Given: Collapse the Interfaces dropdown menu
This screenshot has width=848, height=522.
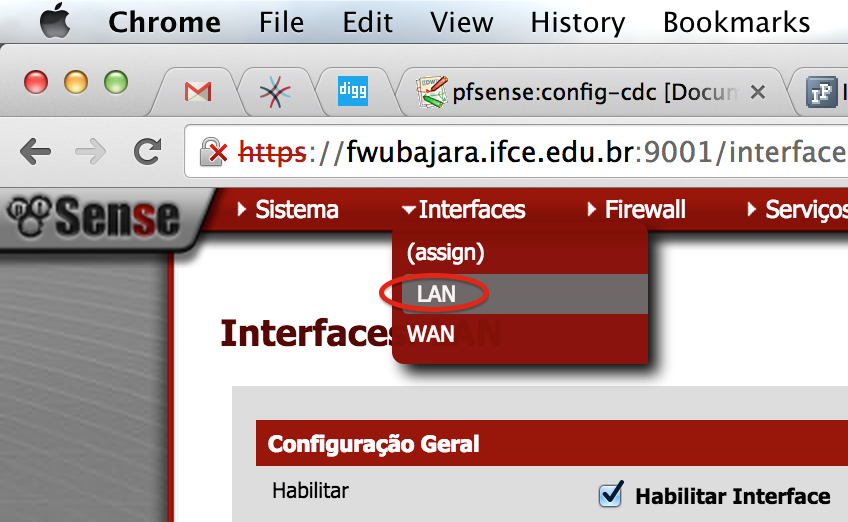Looking at the screenshot, I should coord(464,210).
